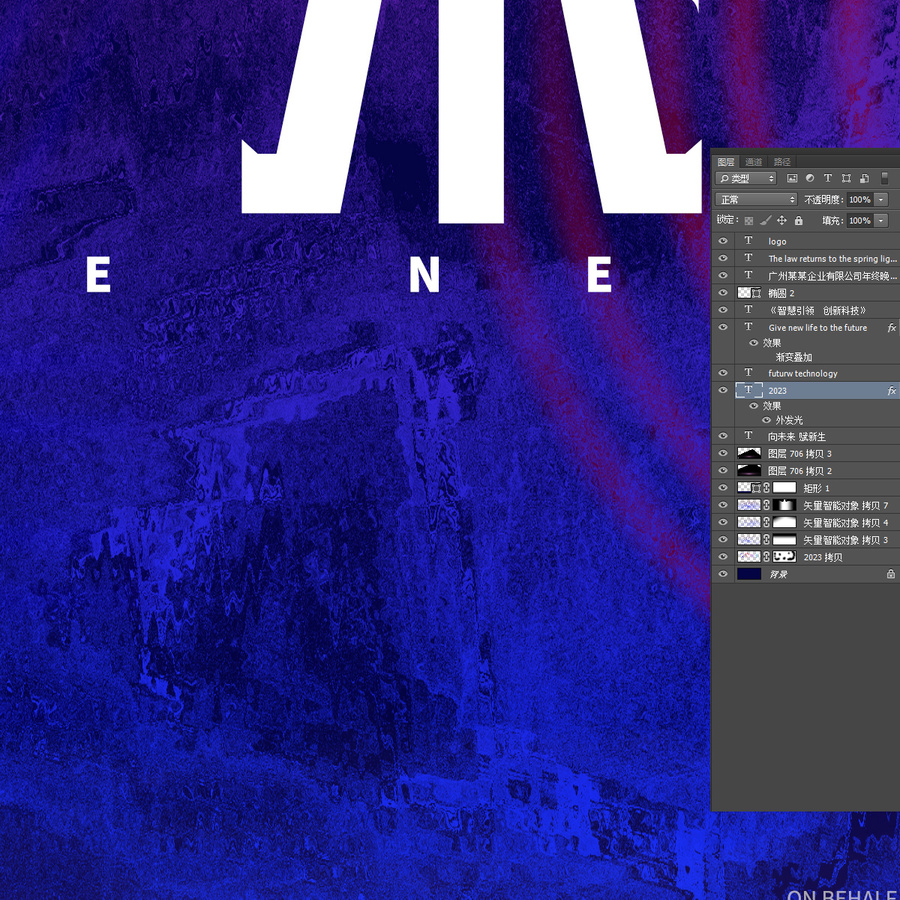The image size is (900, 900).
Task: Click mask link icon on 矩形 1 layer
Action: click(766, 487)
